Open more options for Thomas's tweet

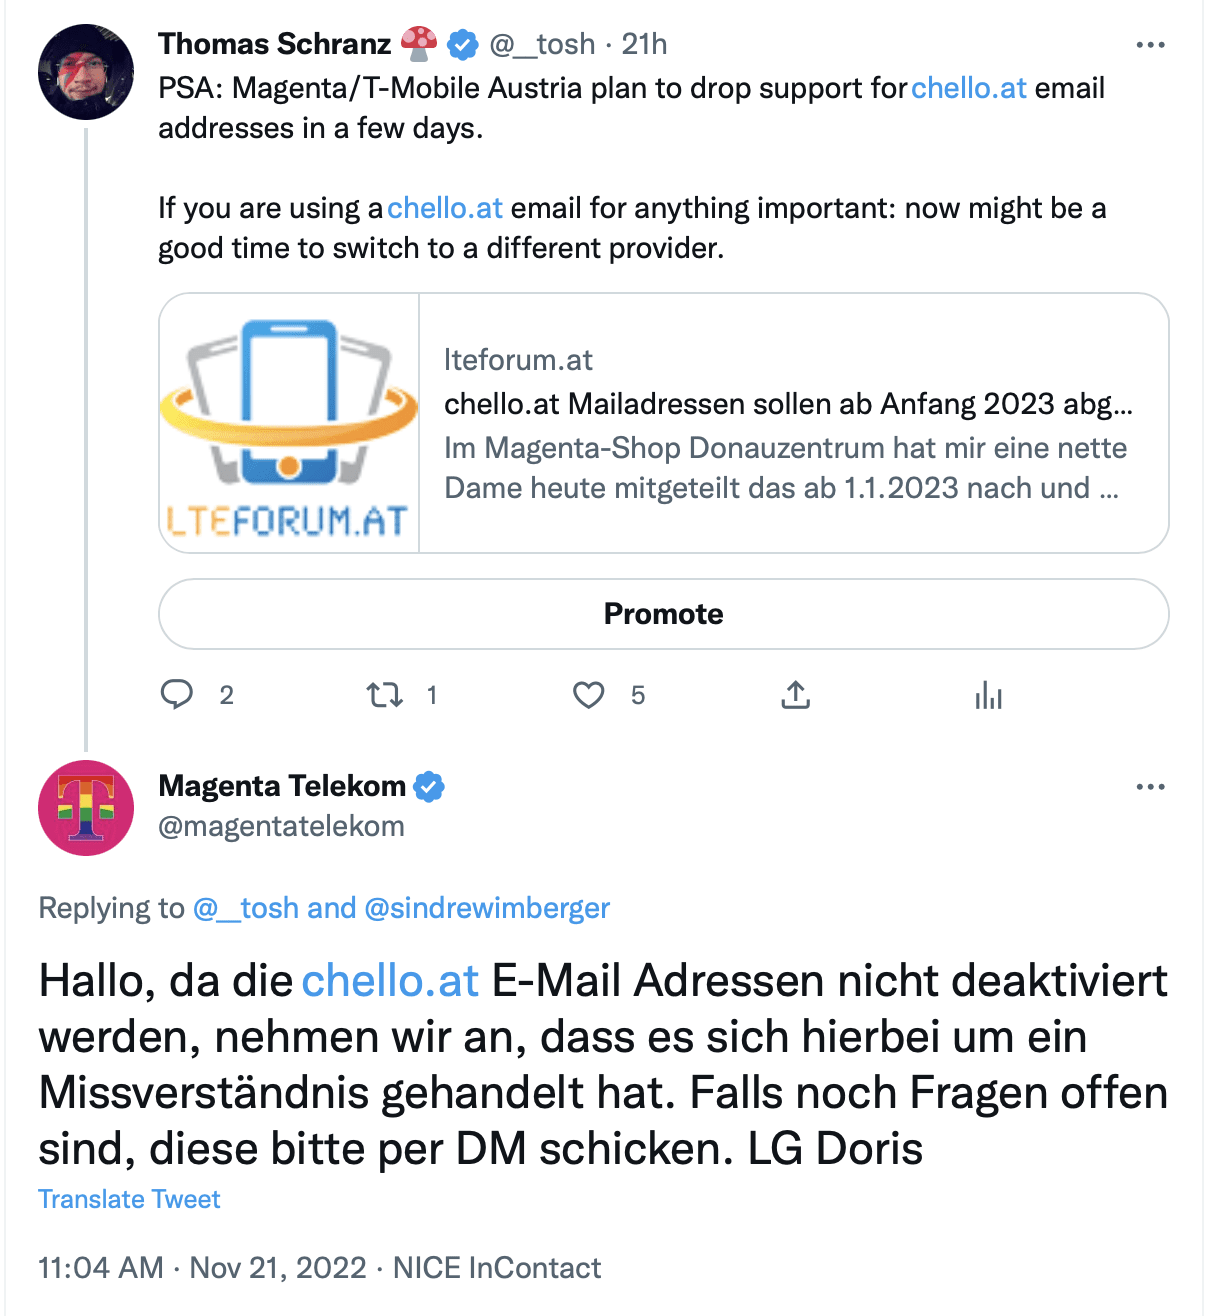click(1151, 44)
